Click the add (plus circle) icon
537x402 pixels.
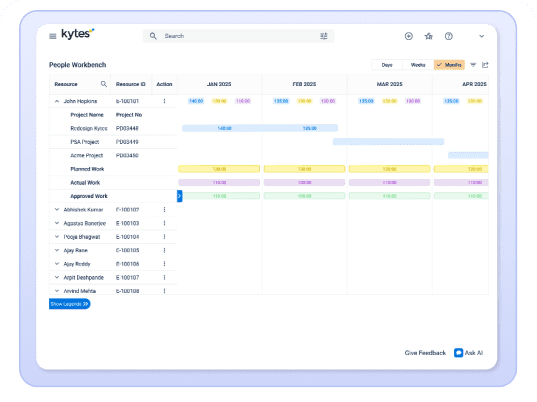click(x=409, y=36)
